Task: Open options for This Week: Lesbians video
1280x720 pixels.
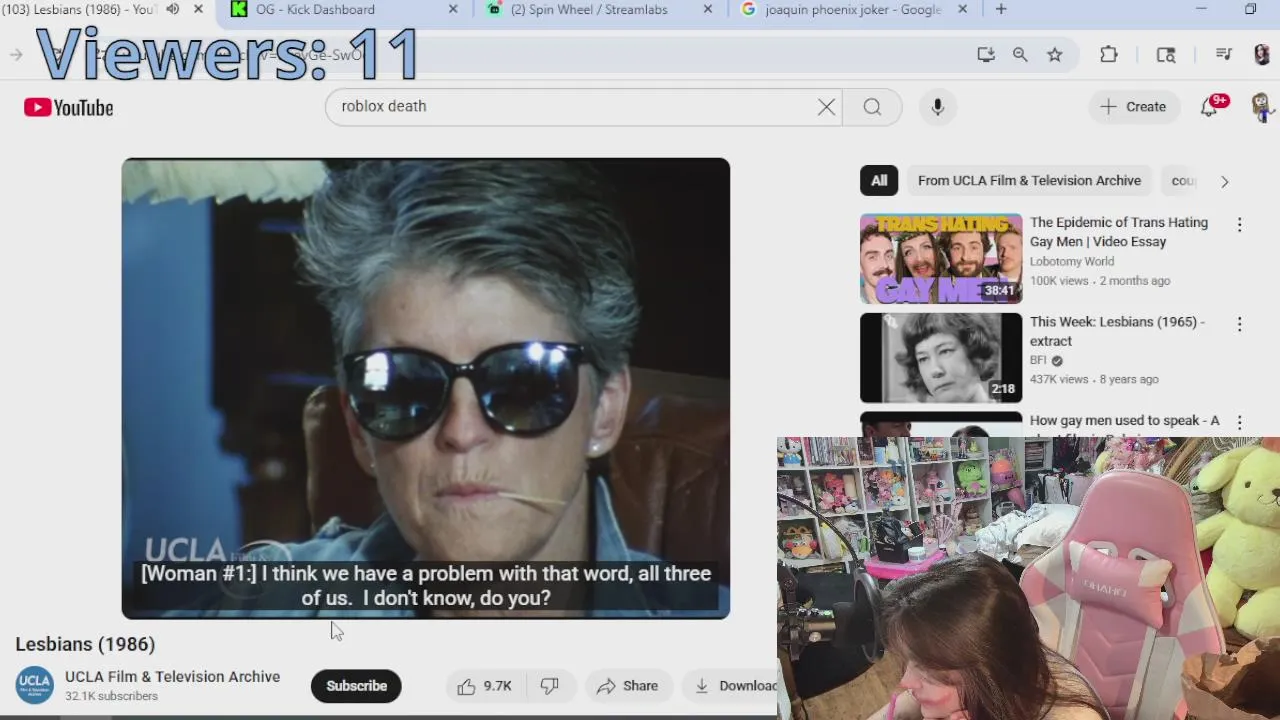Action: tap(1239, 324)
